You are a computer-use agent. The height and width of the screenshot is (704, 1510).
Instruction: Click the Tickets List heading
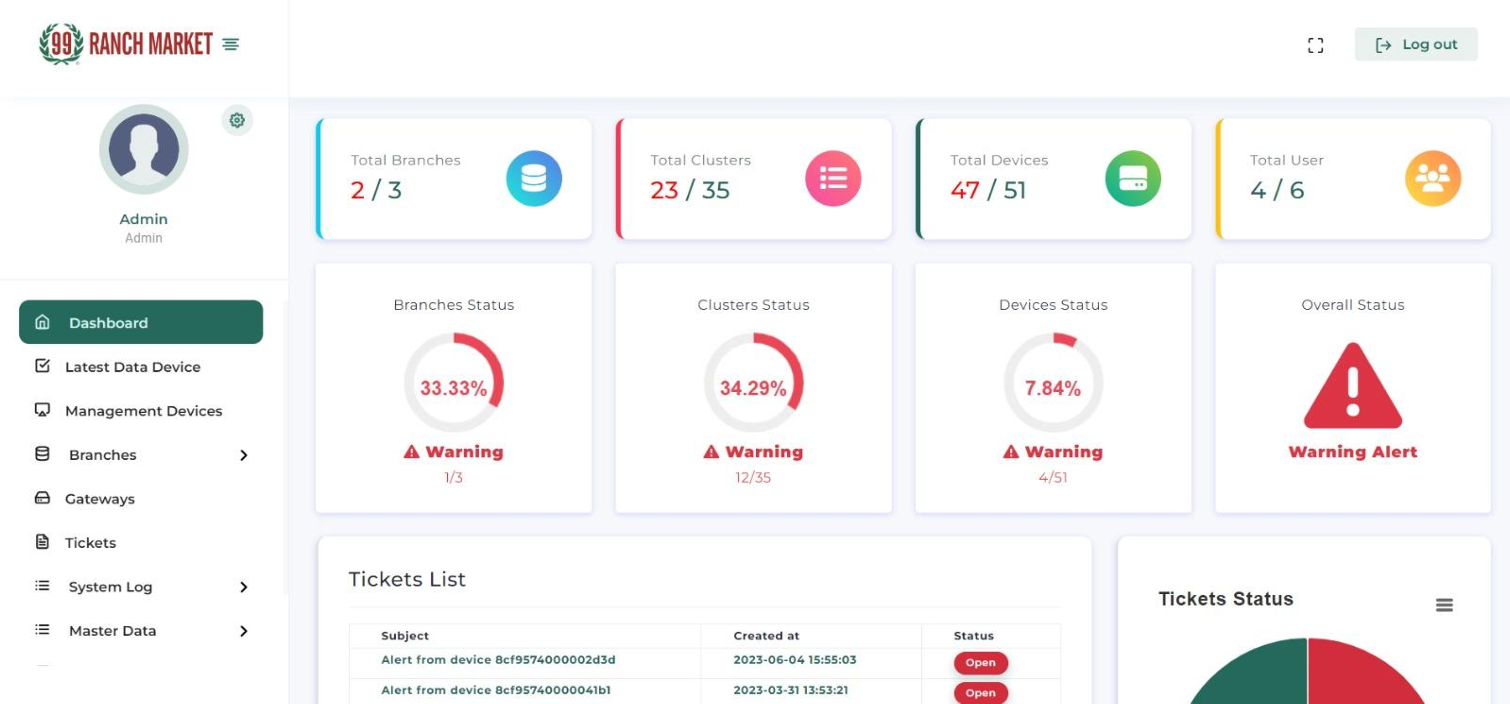pyautogui.click(x=407, y=579)
